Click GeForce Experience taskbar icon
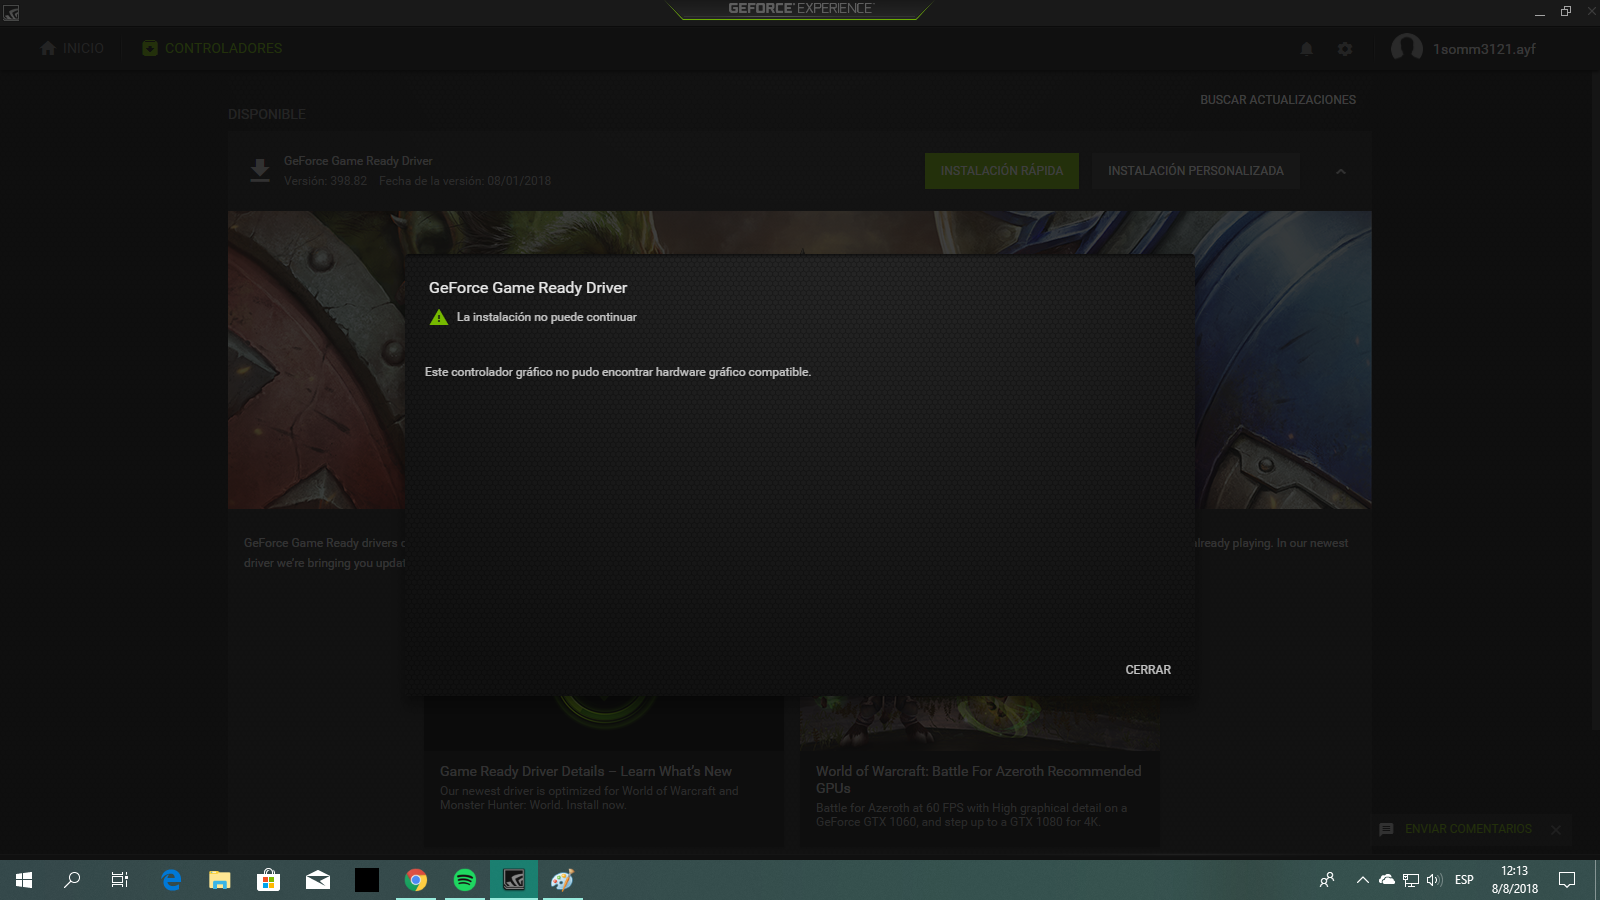 (514, 880)
